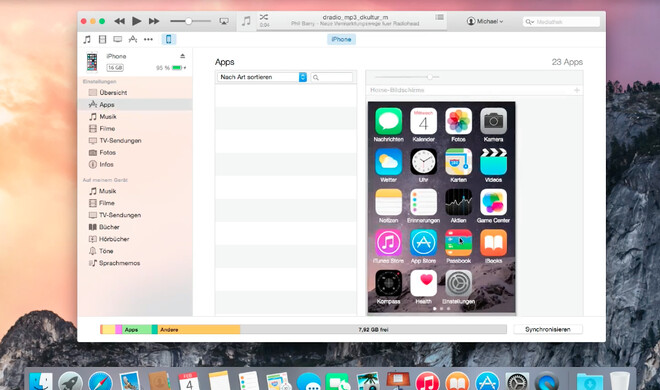Focus the Mediathek search field
The image size is (660, 390).
pos(561,21)
